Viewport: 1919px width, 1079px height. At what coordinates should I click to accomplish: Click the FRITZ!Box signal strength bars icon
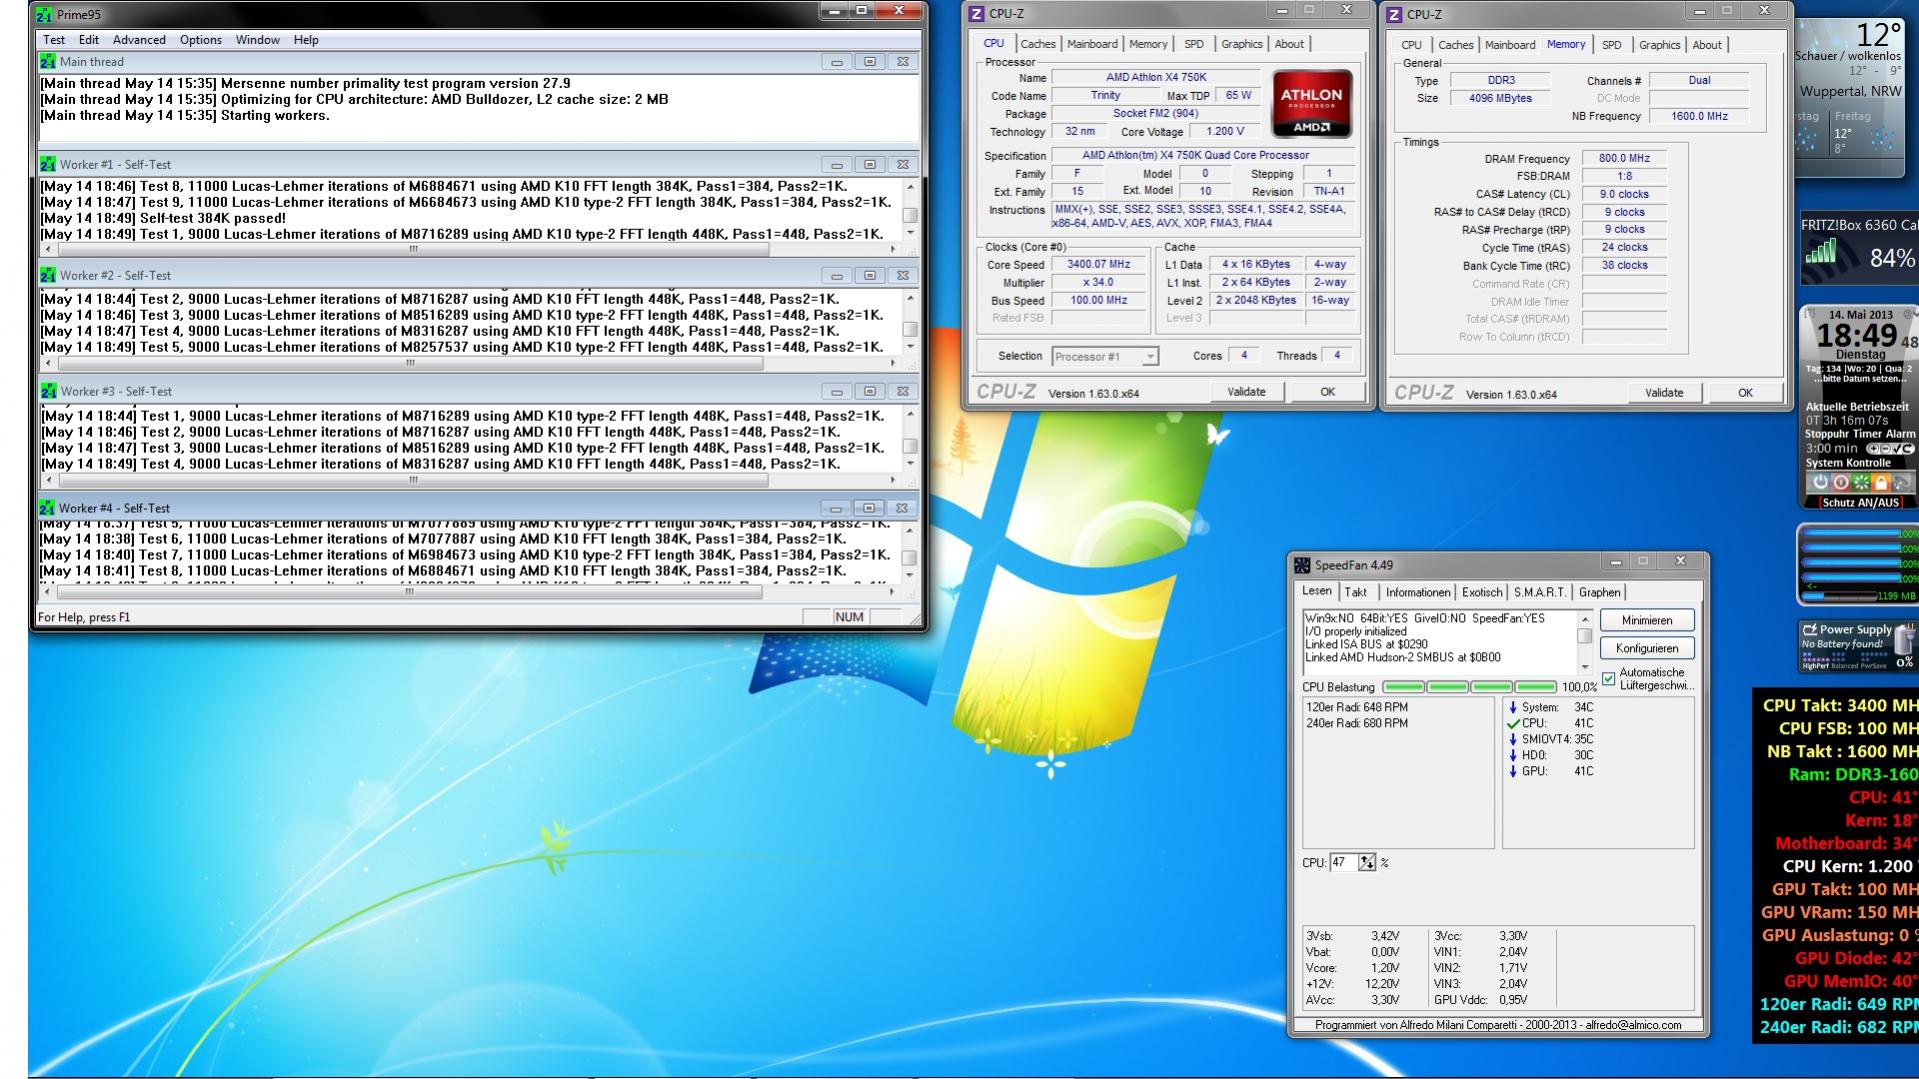(x=1822, y=251)
